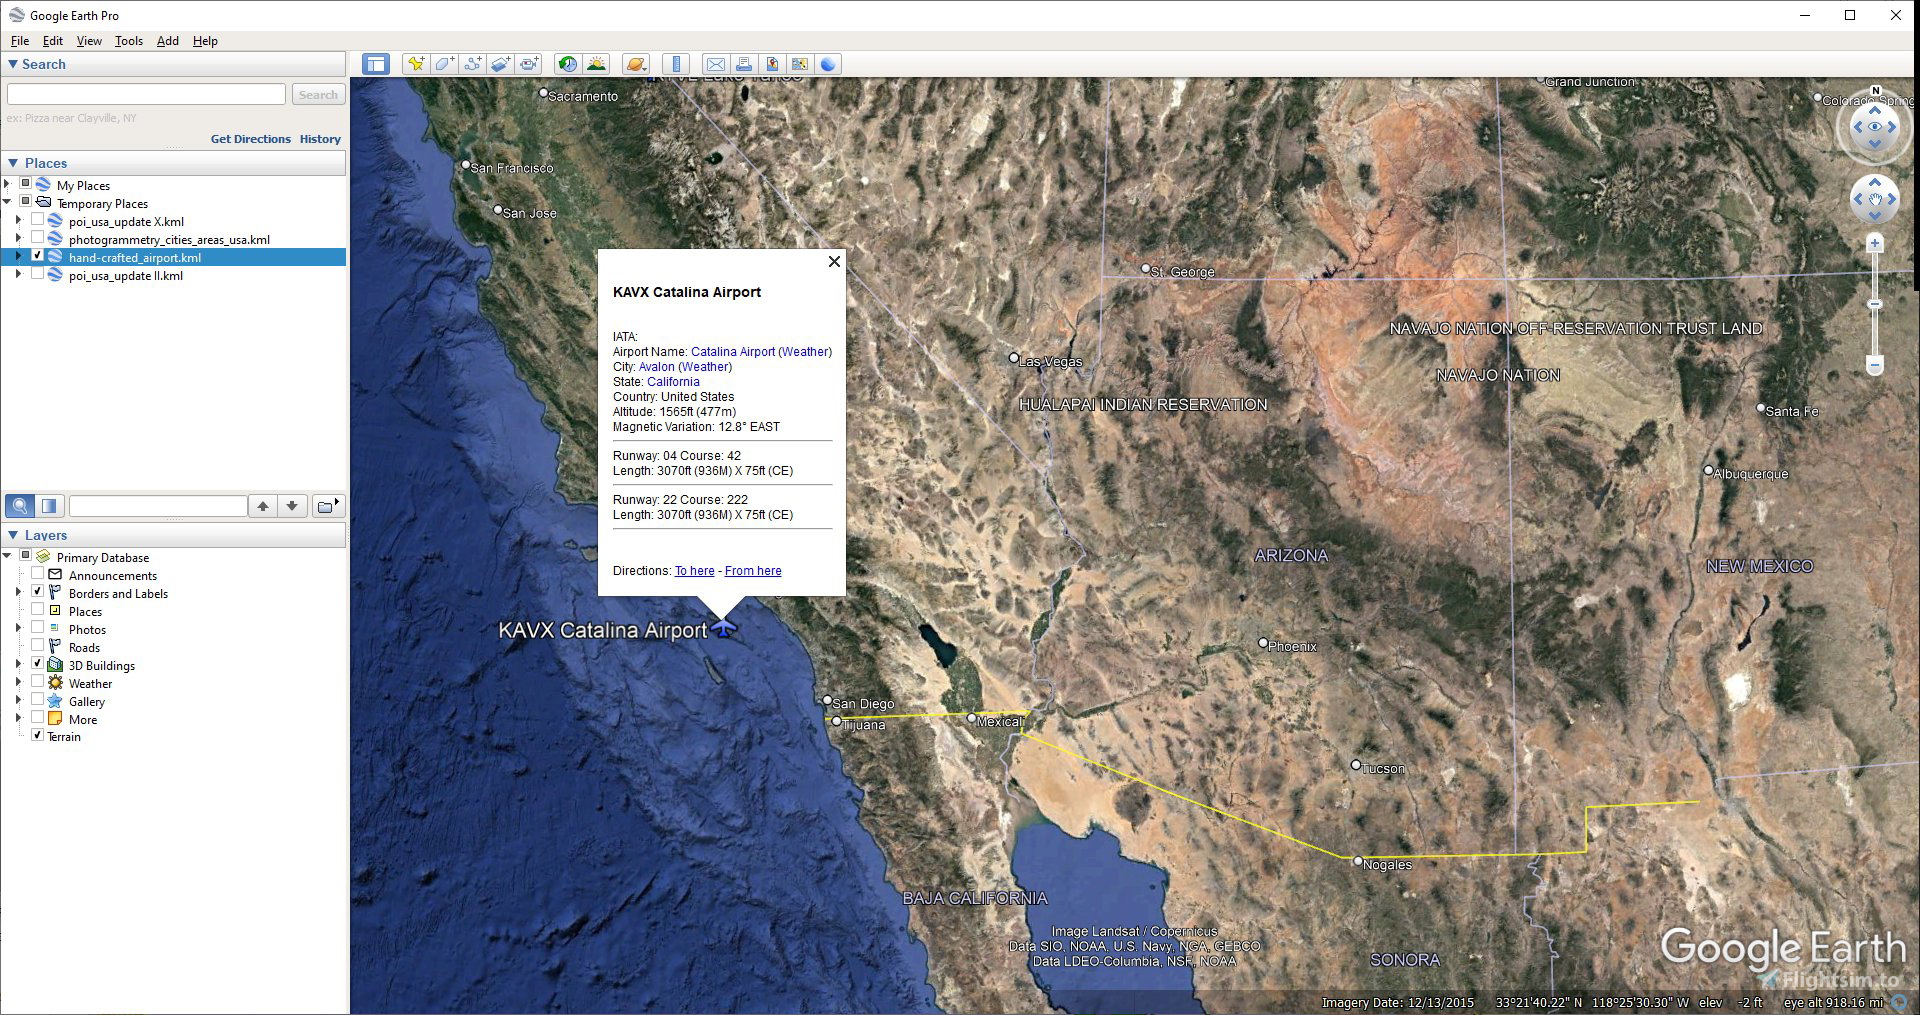Disable the Terrain layer checkbox
The image size is (1920, 1015).
click(x=38, y=735)
